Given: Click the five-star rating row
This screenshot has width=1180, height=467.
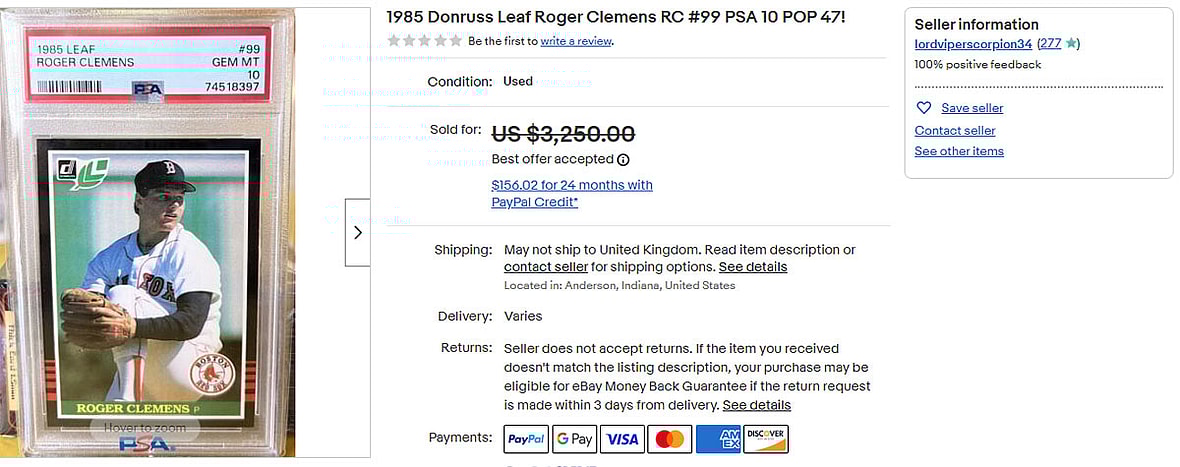Looking at the screenshot, I should point(425,41).
